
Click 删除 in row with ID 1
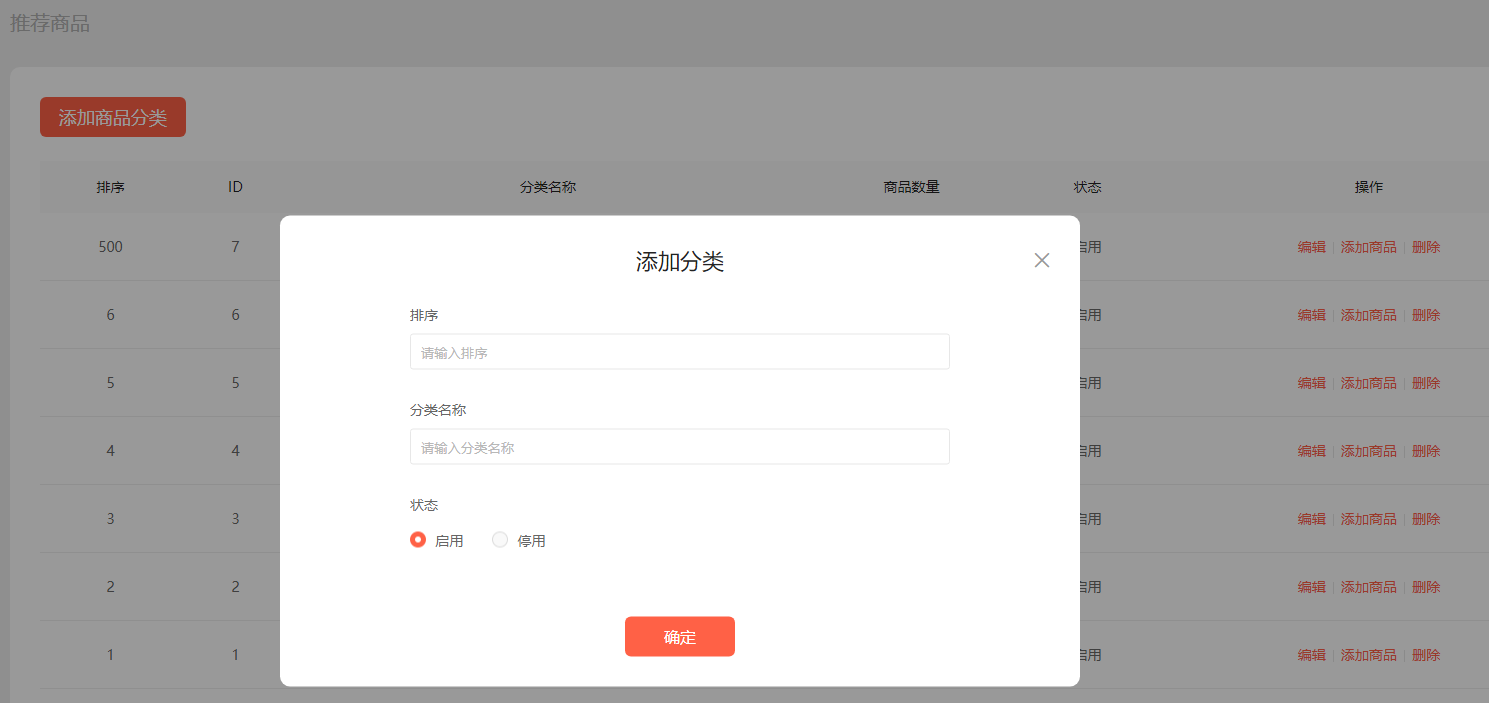click(1426, 655)
